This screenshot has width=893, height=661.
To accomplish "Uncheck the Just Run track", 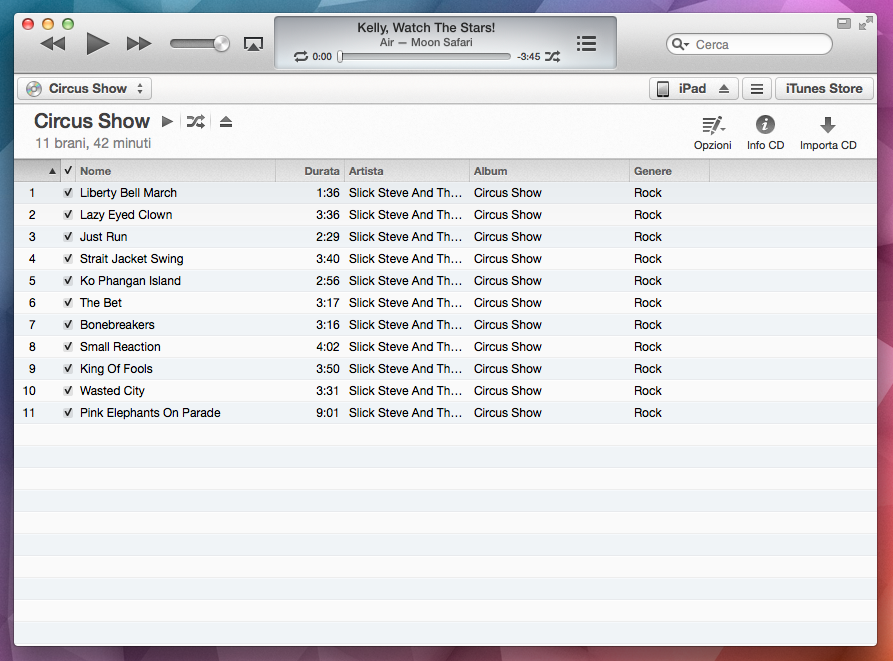I will (x=68, y=236).
